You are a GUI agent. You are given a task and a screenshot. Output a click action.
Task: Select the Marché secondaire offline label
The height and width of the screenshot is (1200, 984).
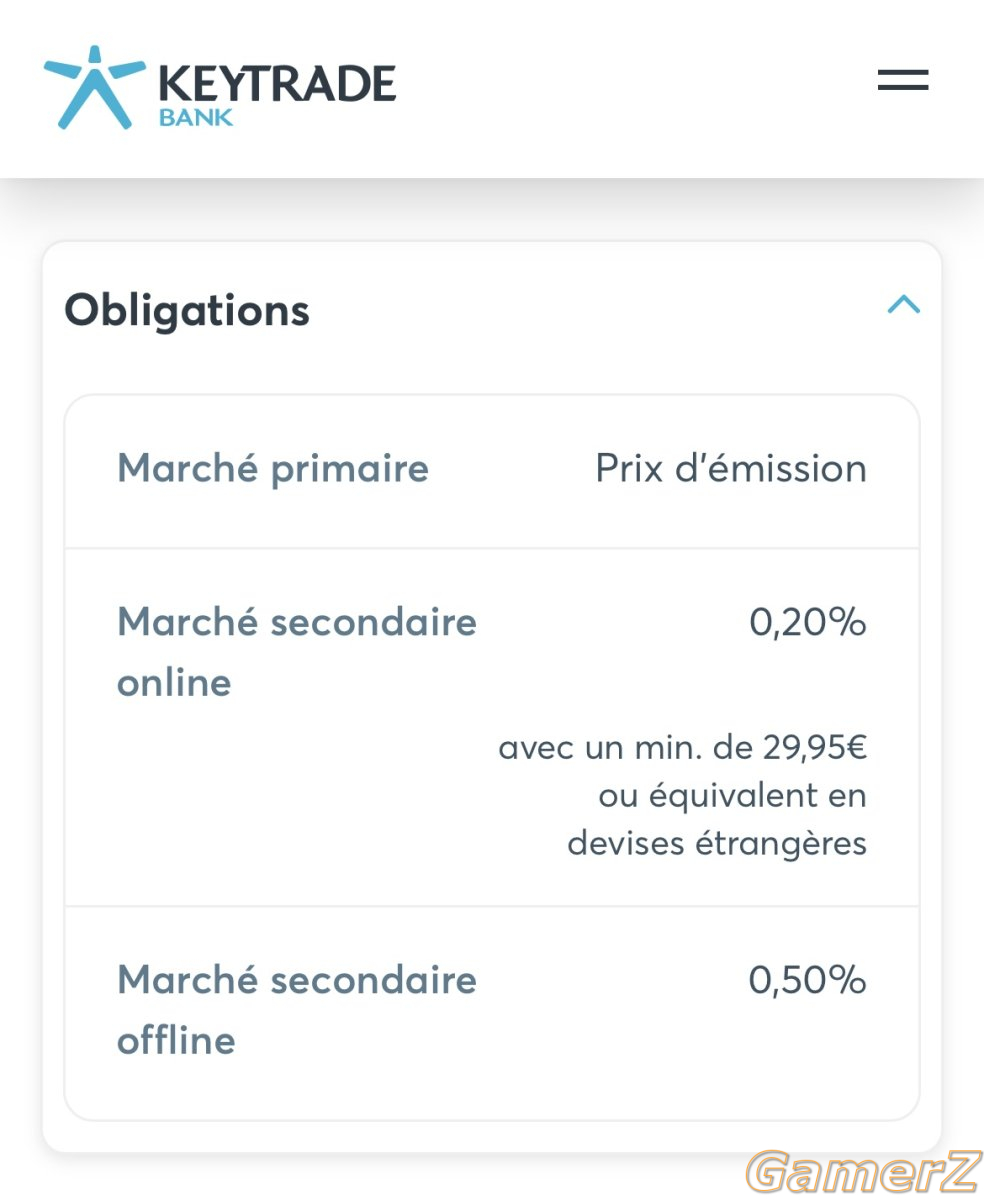[x=297, y=1009]
